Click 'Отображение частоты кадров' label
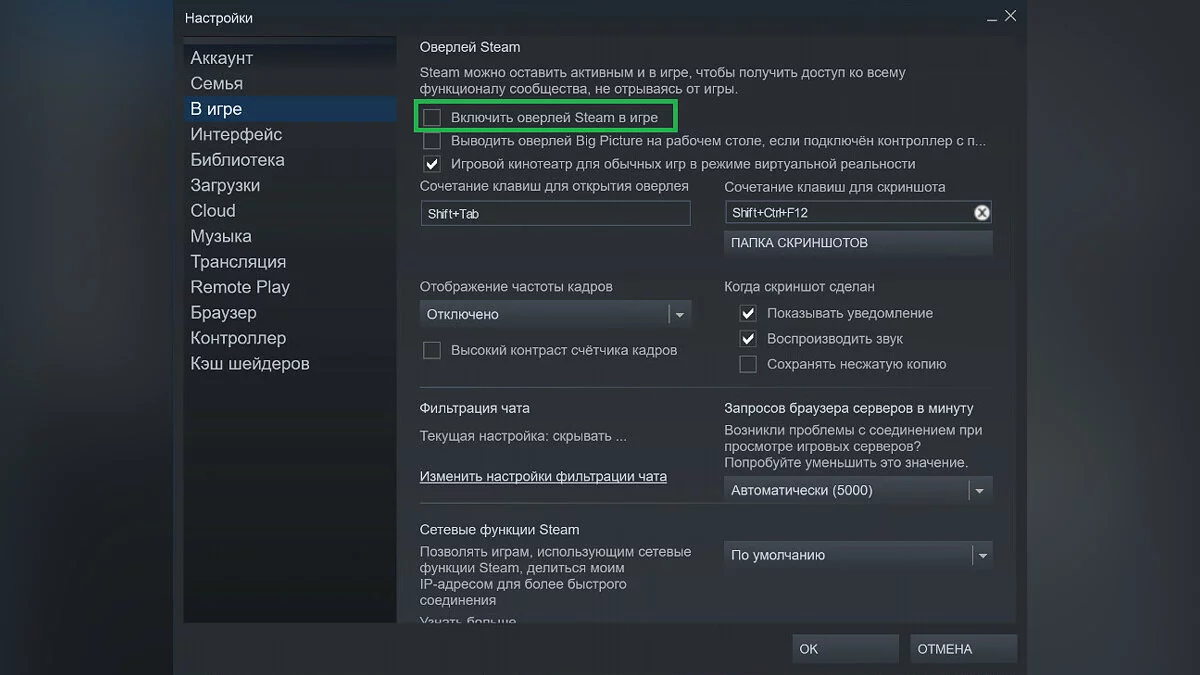 pyautogui.click(x=516, y=287)
